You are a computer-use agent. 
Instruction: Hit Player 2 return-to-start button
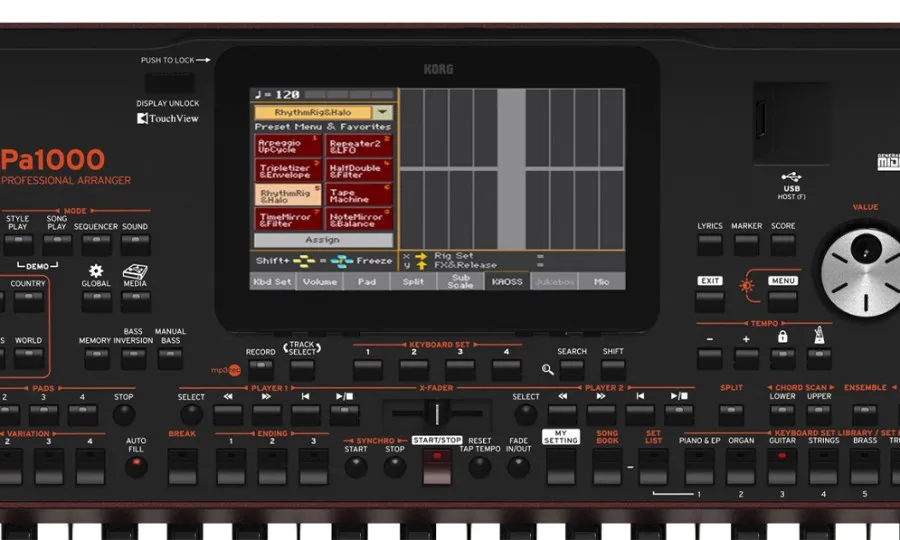[x=641, y=414]
